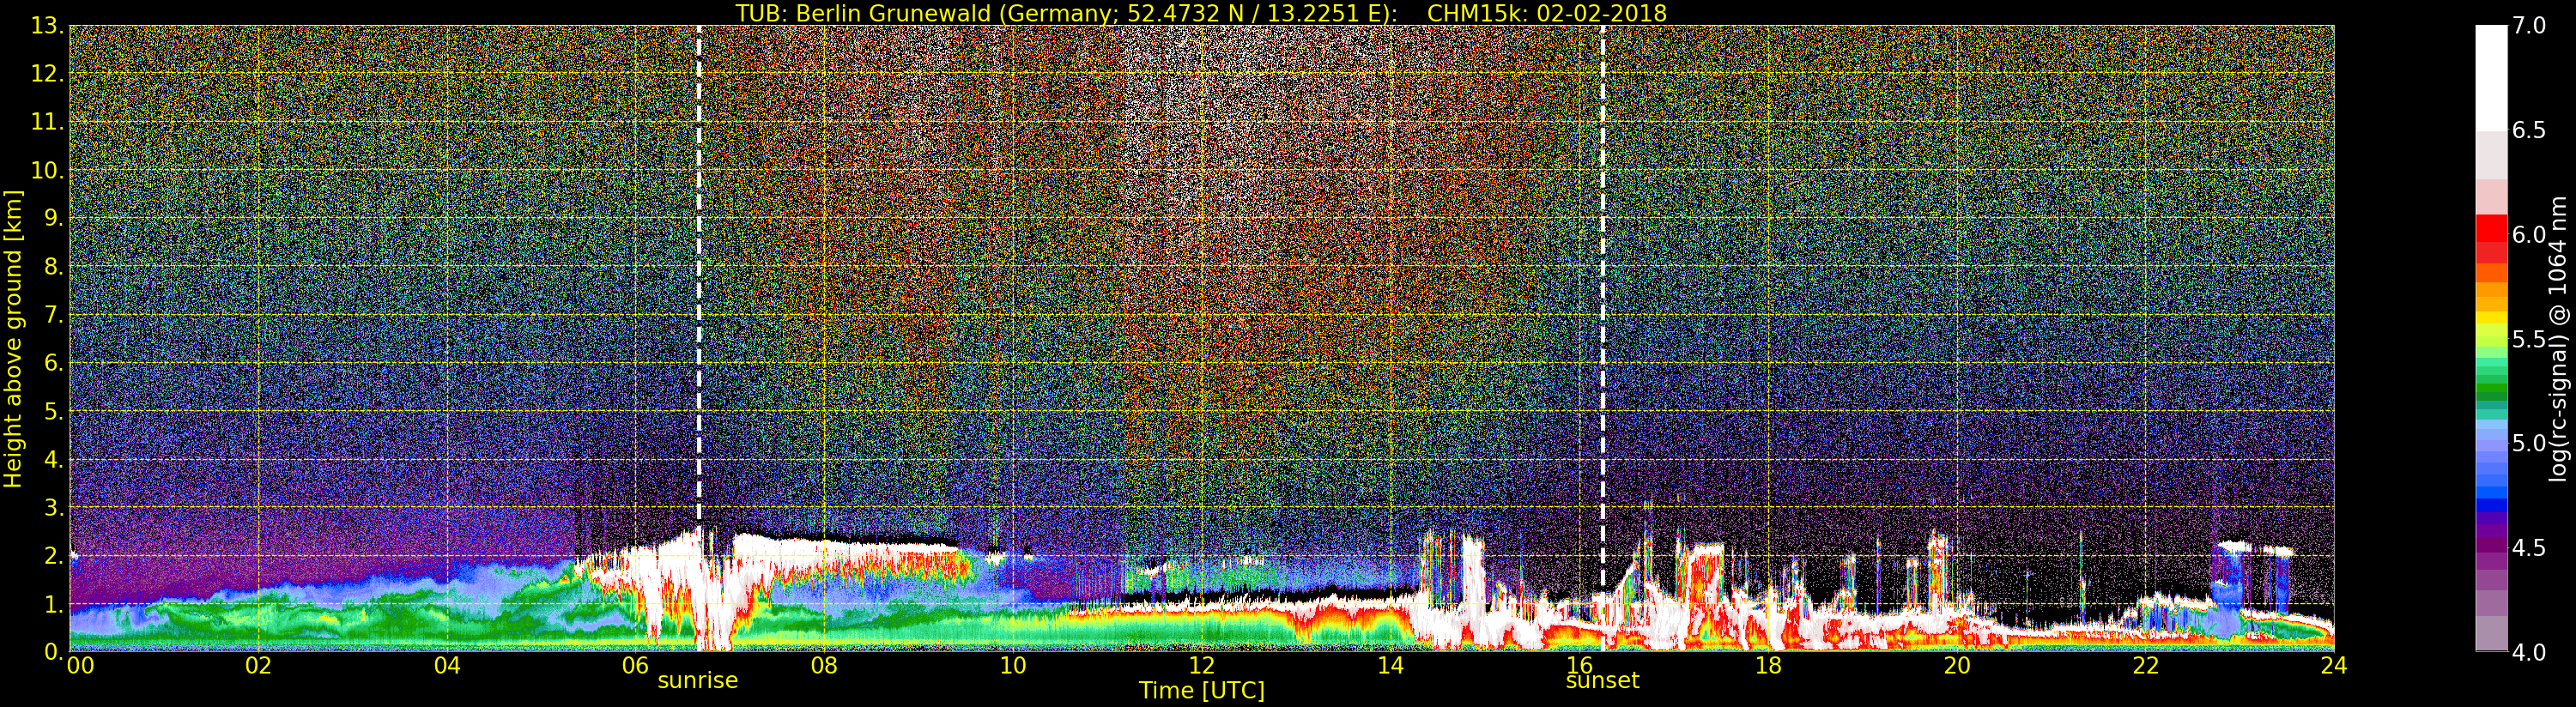Select colorbar value label "5.5"
The image size is (2576, 707).
[2529, 339]
